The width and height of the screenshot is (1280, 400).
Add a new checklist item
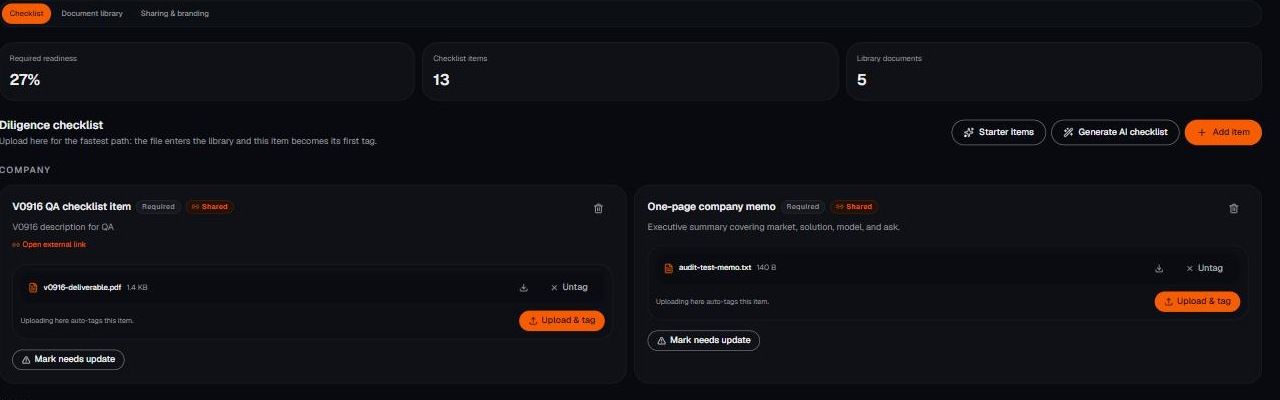(x=1223, y=132)
